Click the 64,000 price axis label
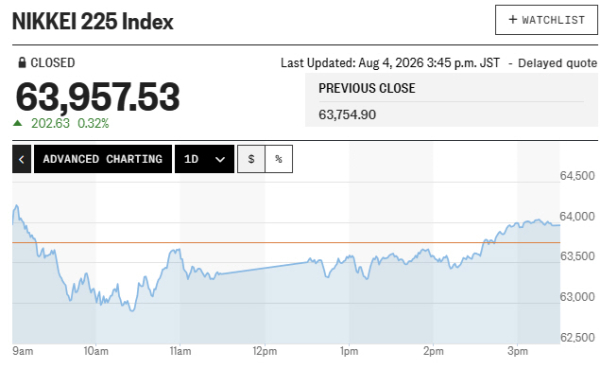 pos(577,216)
